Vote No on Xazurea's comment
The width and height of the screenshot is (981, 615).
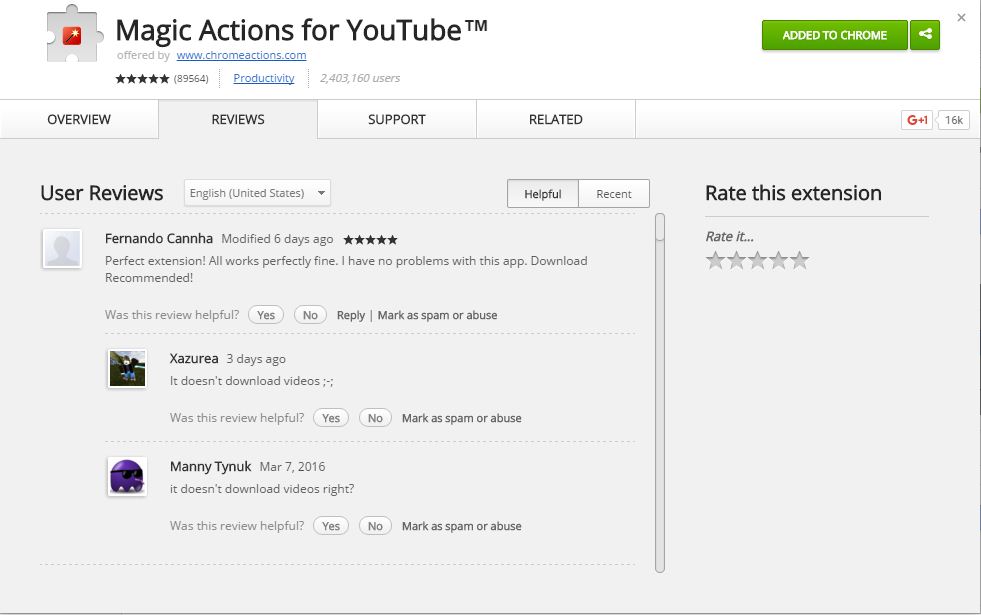point(375,418)
